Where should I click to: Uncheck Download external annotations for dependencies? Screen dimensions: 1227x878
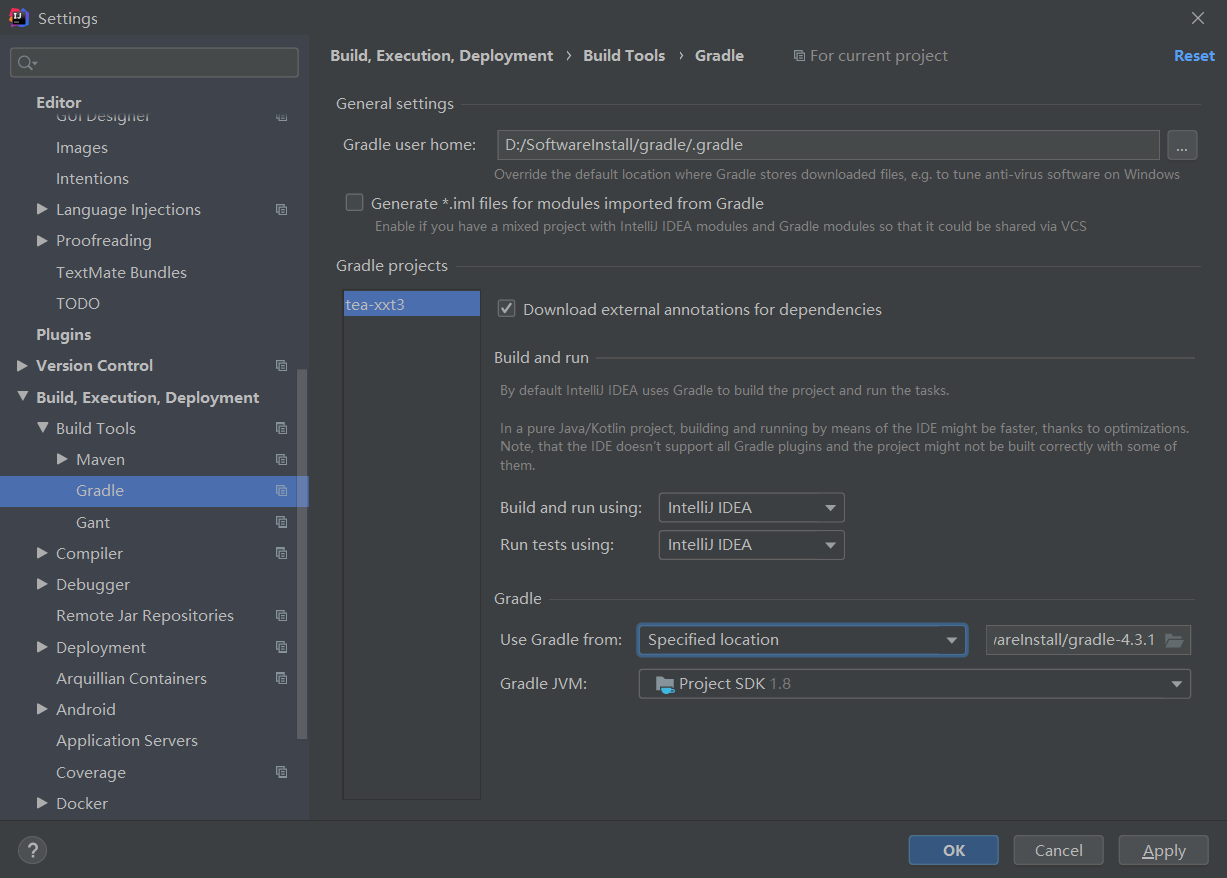(506, 309)
